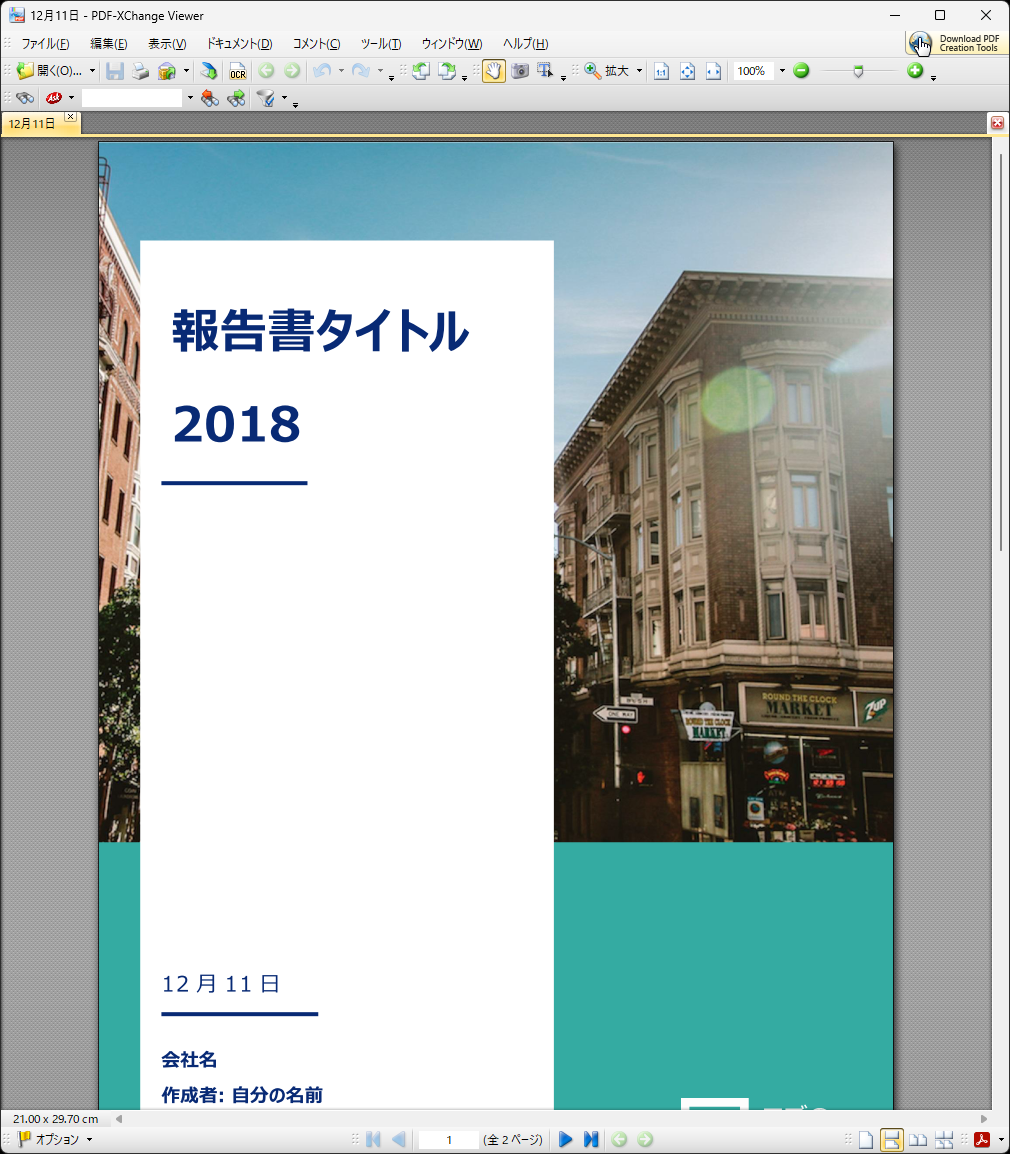Switch to single page layout
1010x1154 pixels.
tap(867, 1139)
